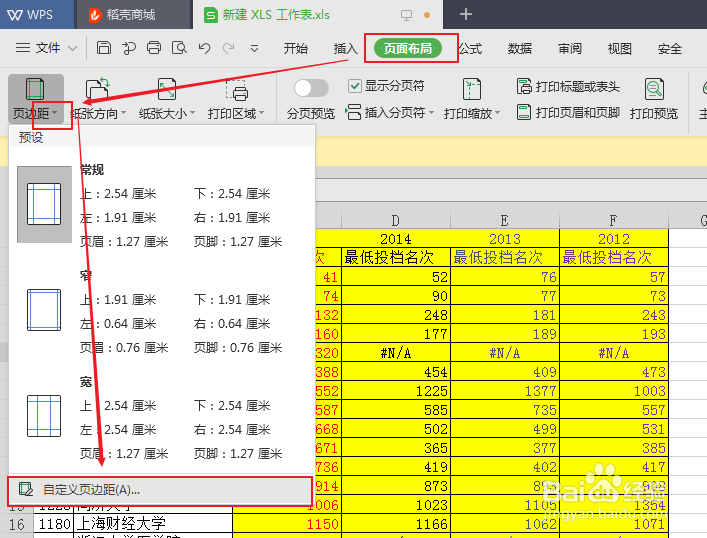Click cell with value 1377
Viewport: 707px width, 538px height.
pyautogui.click(x=505, y=391)
